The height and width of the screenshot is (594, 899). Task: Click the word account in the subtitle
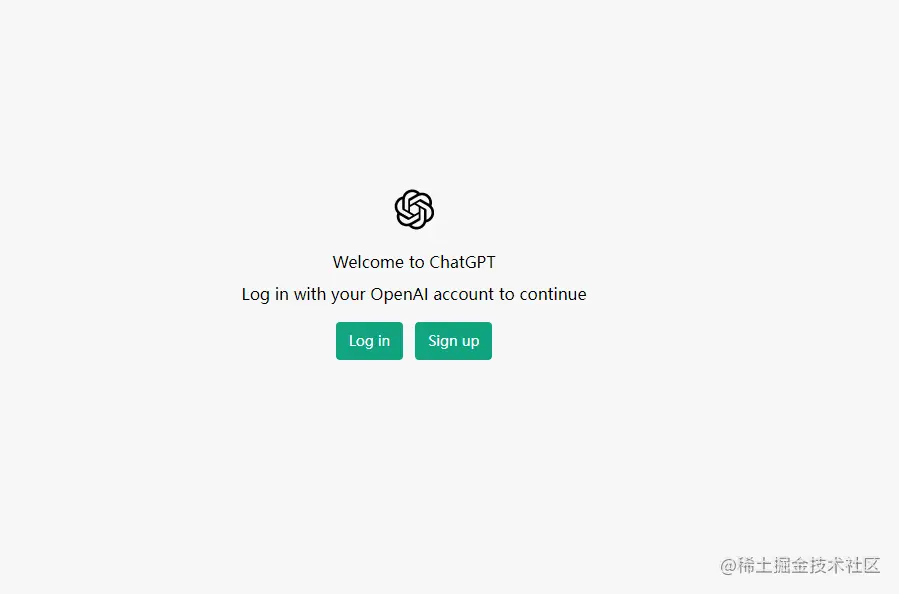point(463,295)
